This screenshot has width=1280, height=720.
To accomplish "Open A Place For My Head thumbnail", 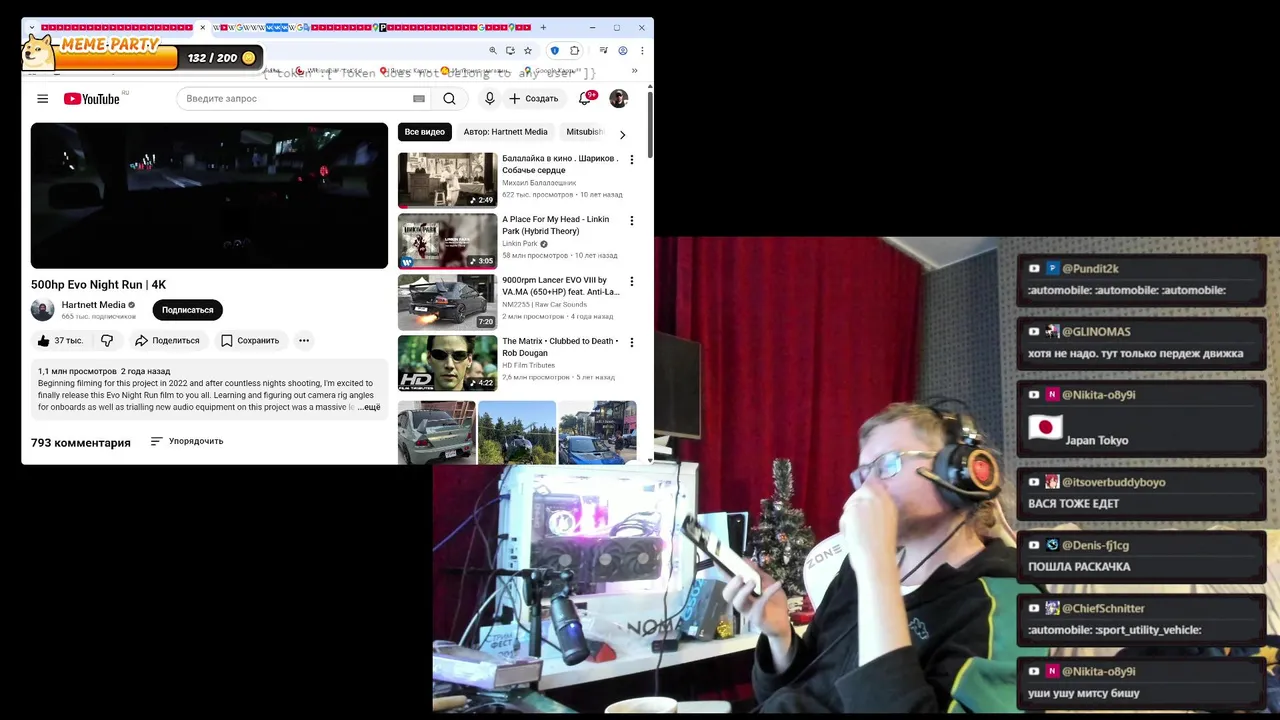I will point(447,241).
